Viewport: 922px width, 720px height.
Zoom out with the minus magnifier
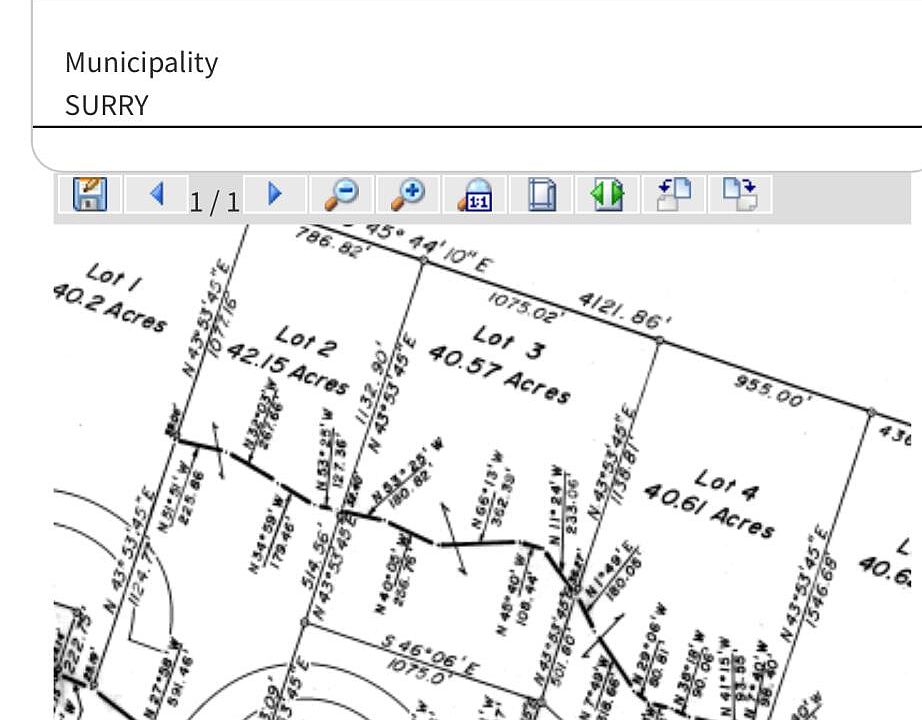pos(341,193)
